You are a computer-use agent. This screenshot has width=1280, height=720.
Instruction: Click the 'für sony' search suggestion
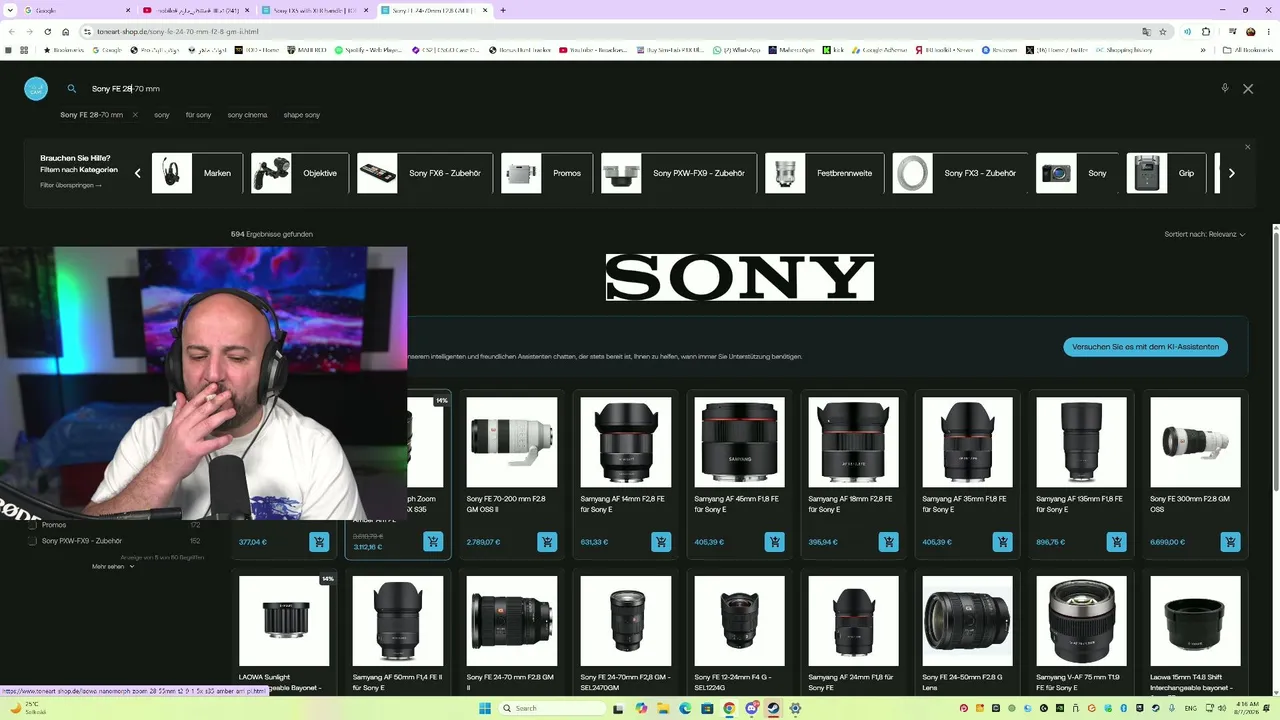point(198,115)
